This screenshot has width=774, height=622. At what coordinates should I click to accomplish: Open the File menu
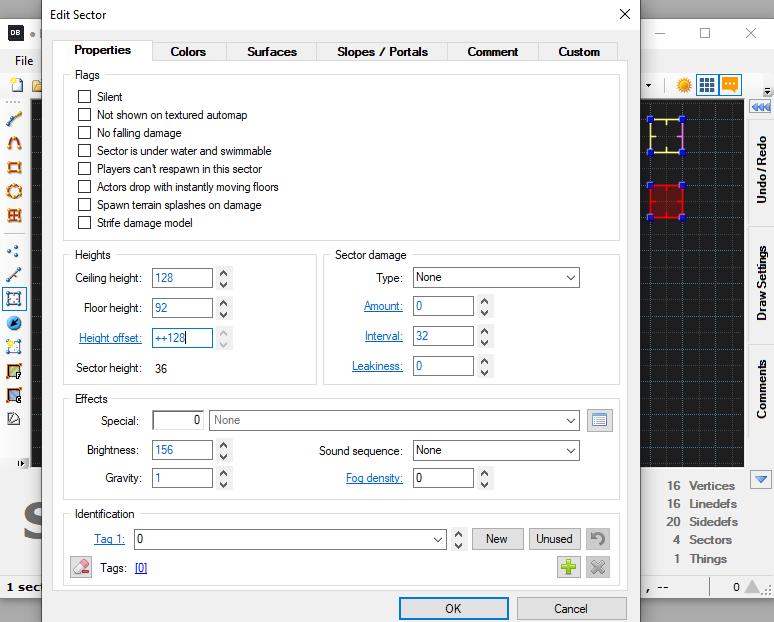[24, 61]
